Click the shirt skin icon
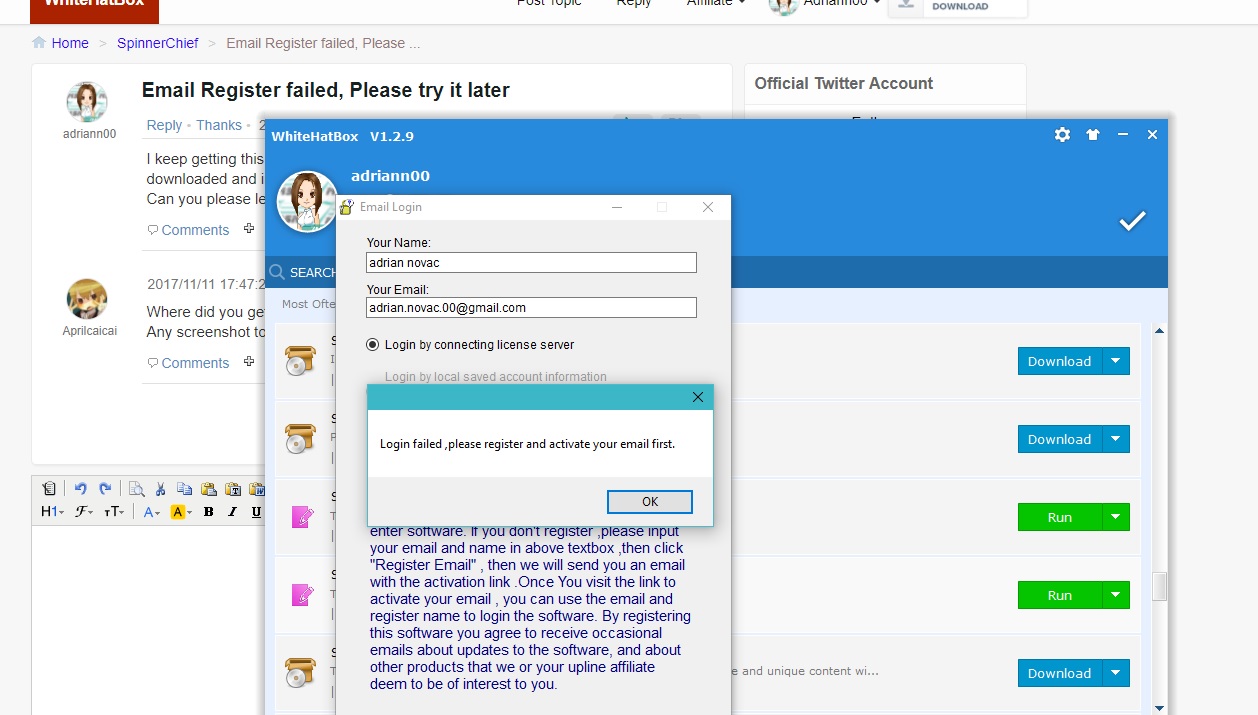The image size is (1258, 715). click(x=1093, y=135)
